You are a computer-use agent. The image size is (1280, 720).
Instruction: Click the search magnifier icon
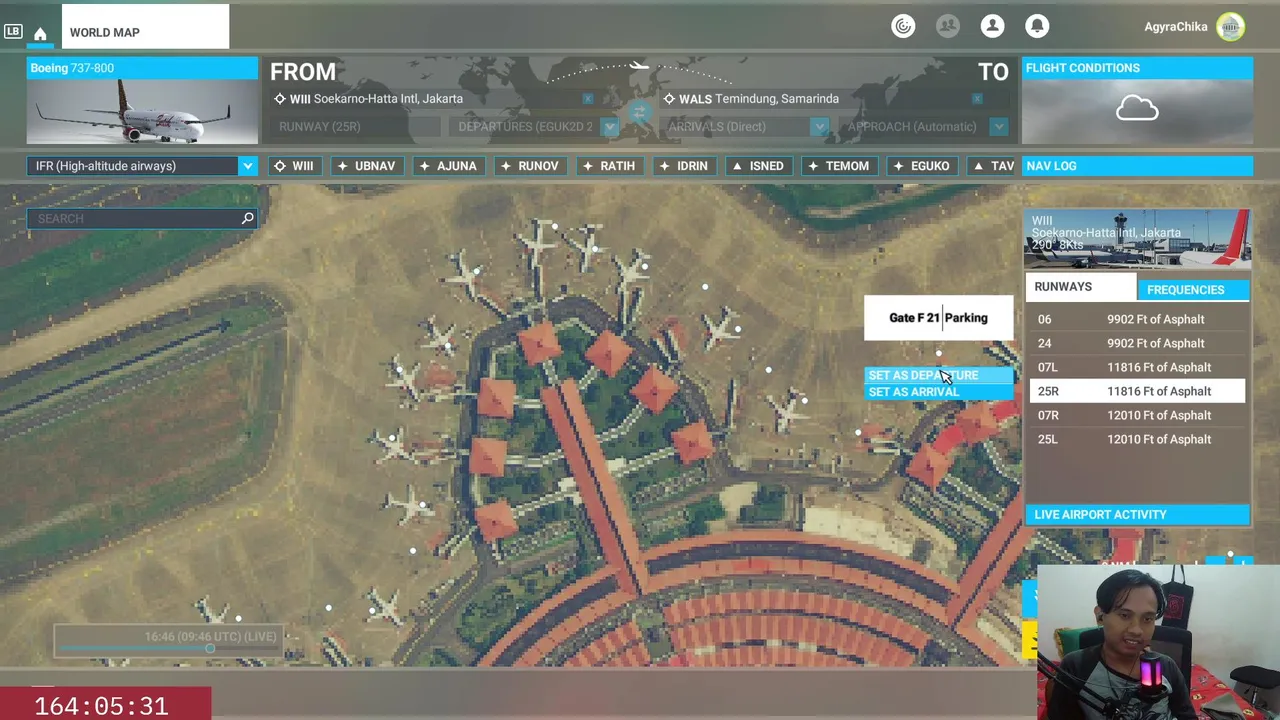coord(248,218)
